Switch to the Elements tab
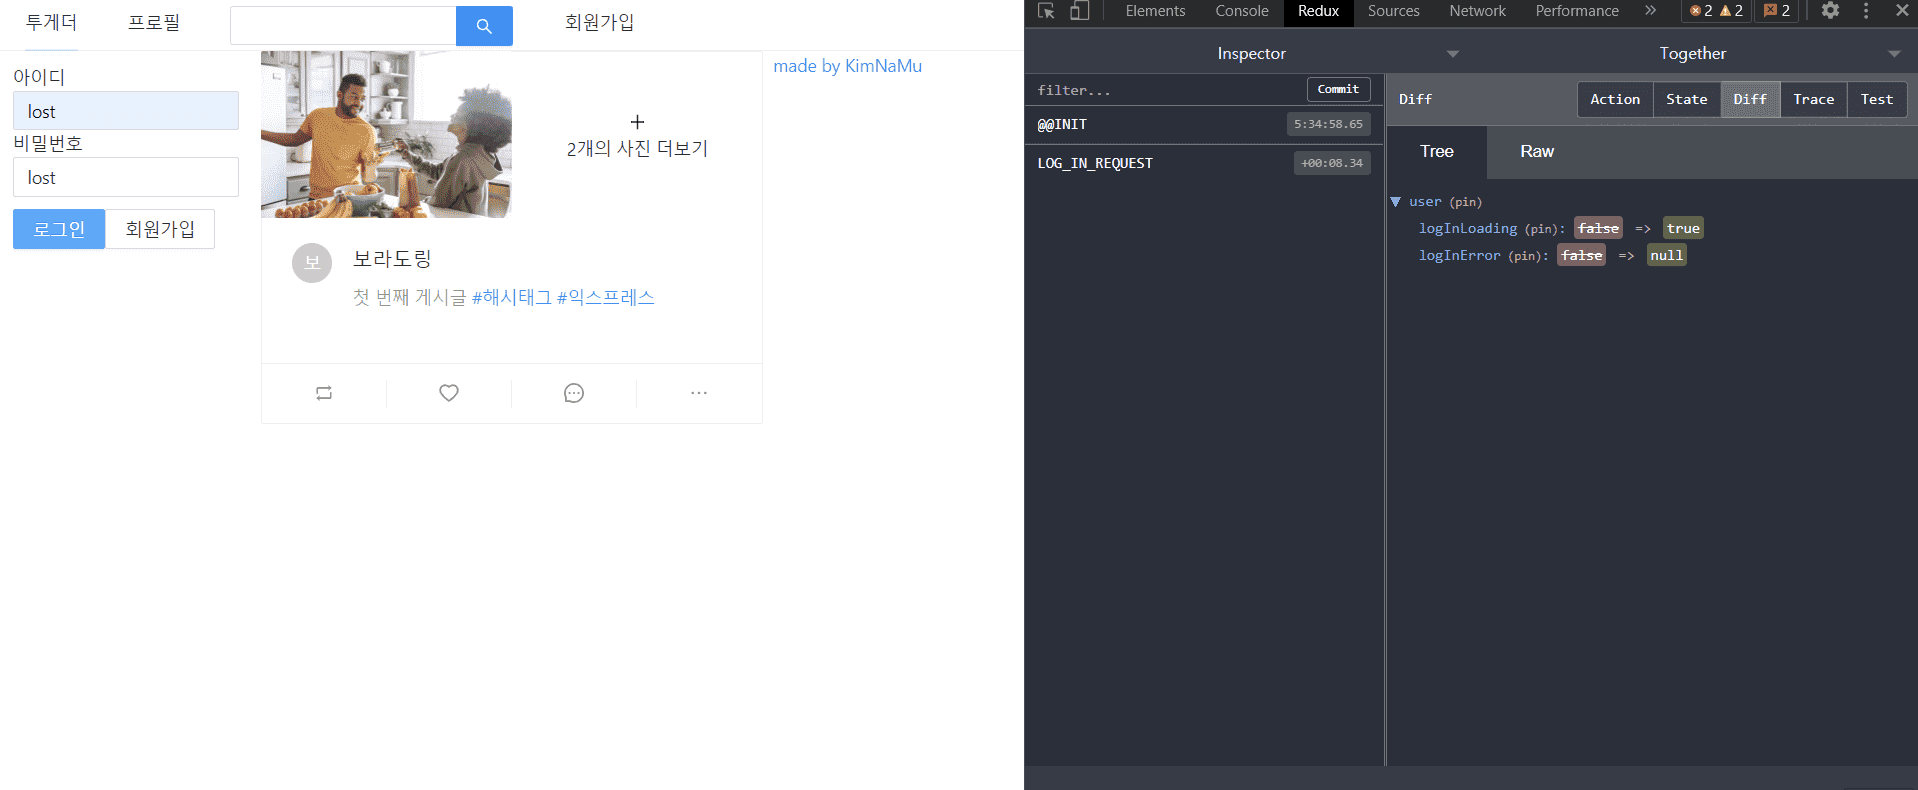 point(1155,11)
